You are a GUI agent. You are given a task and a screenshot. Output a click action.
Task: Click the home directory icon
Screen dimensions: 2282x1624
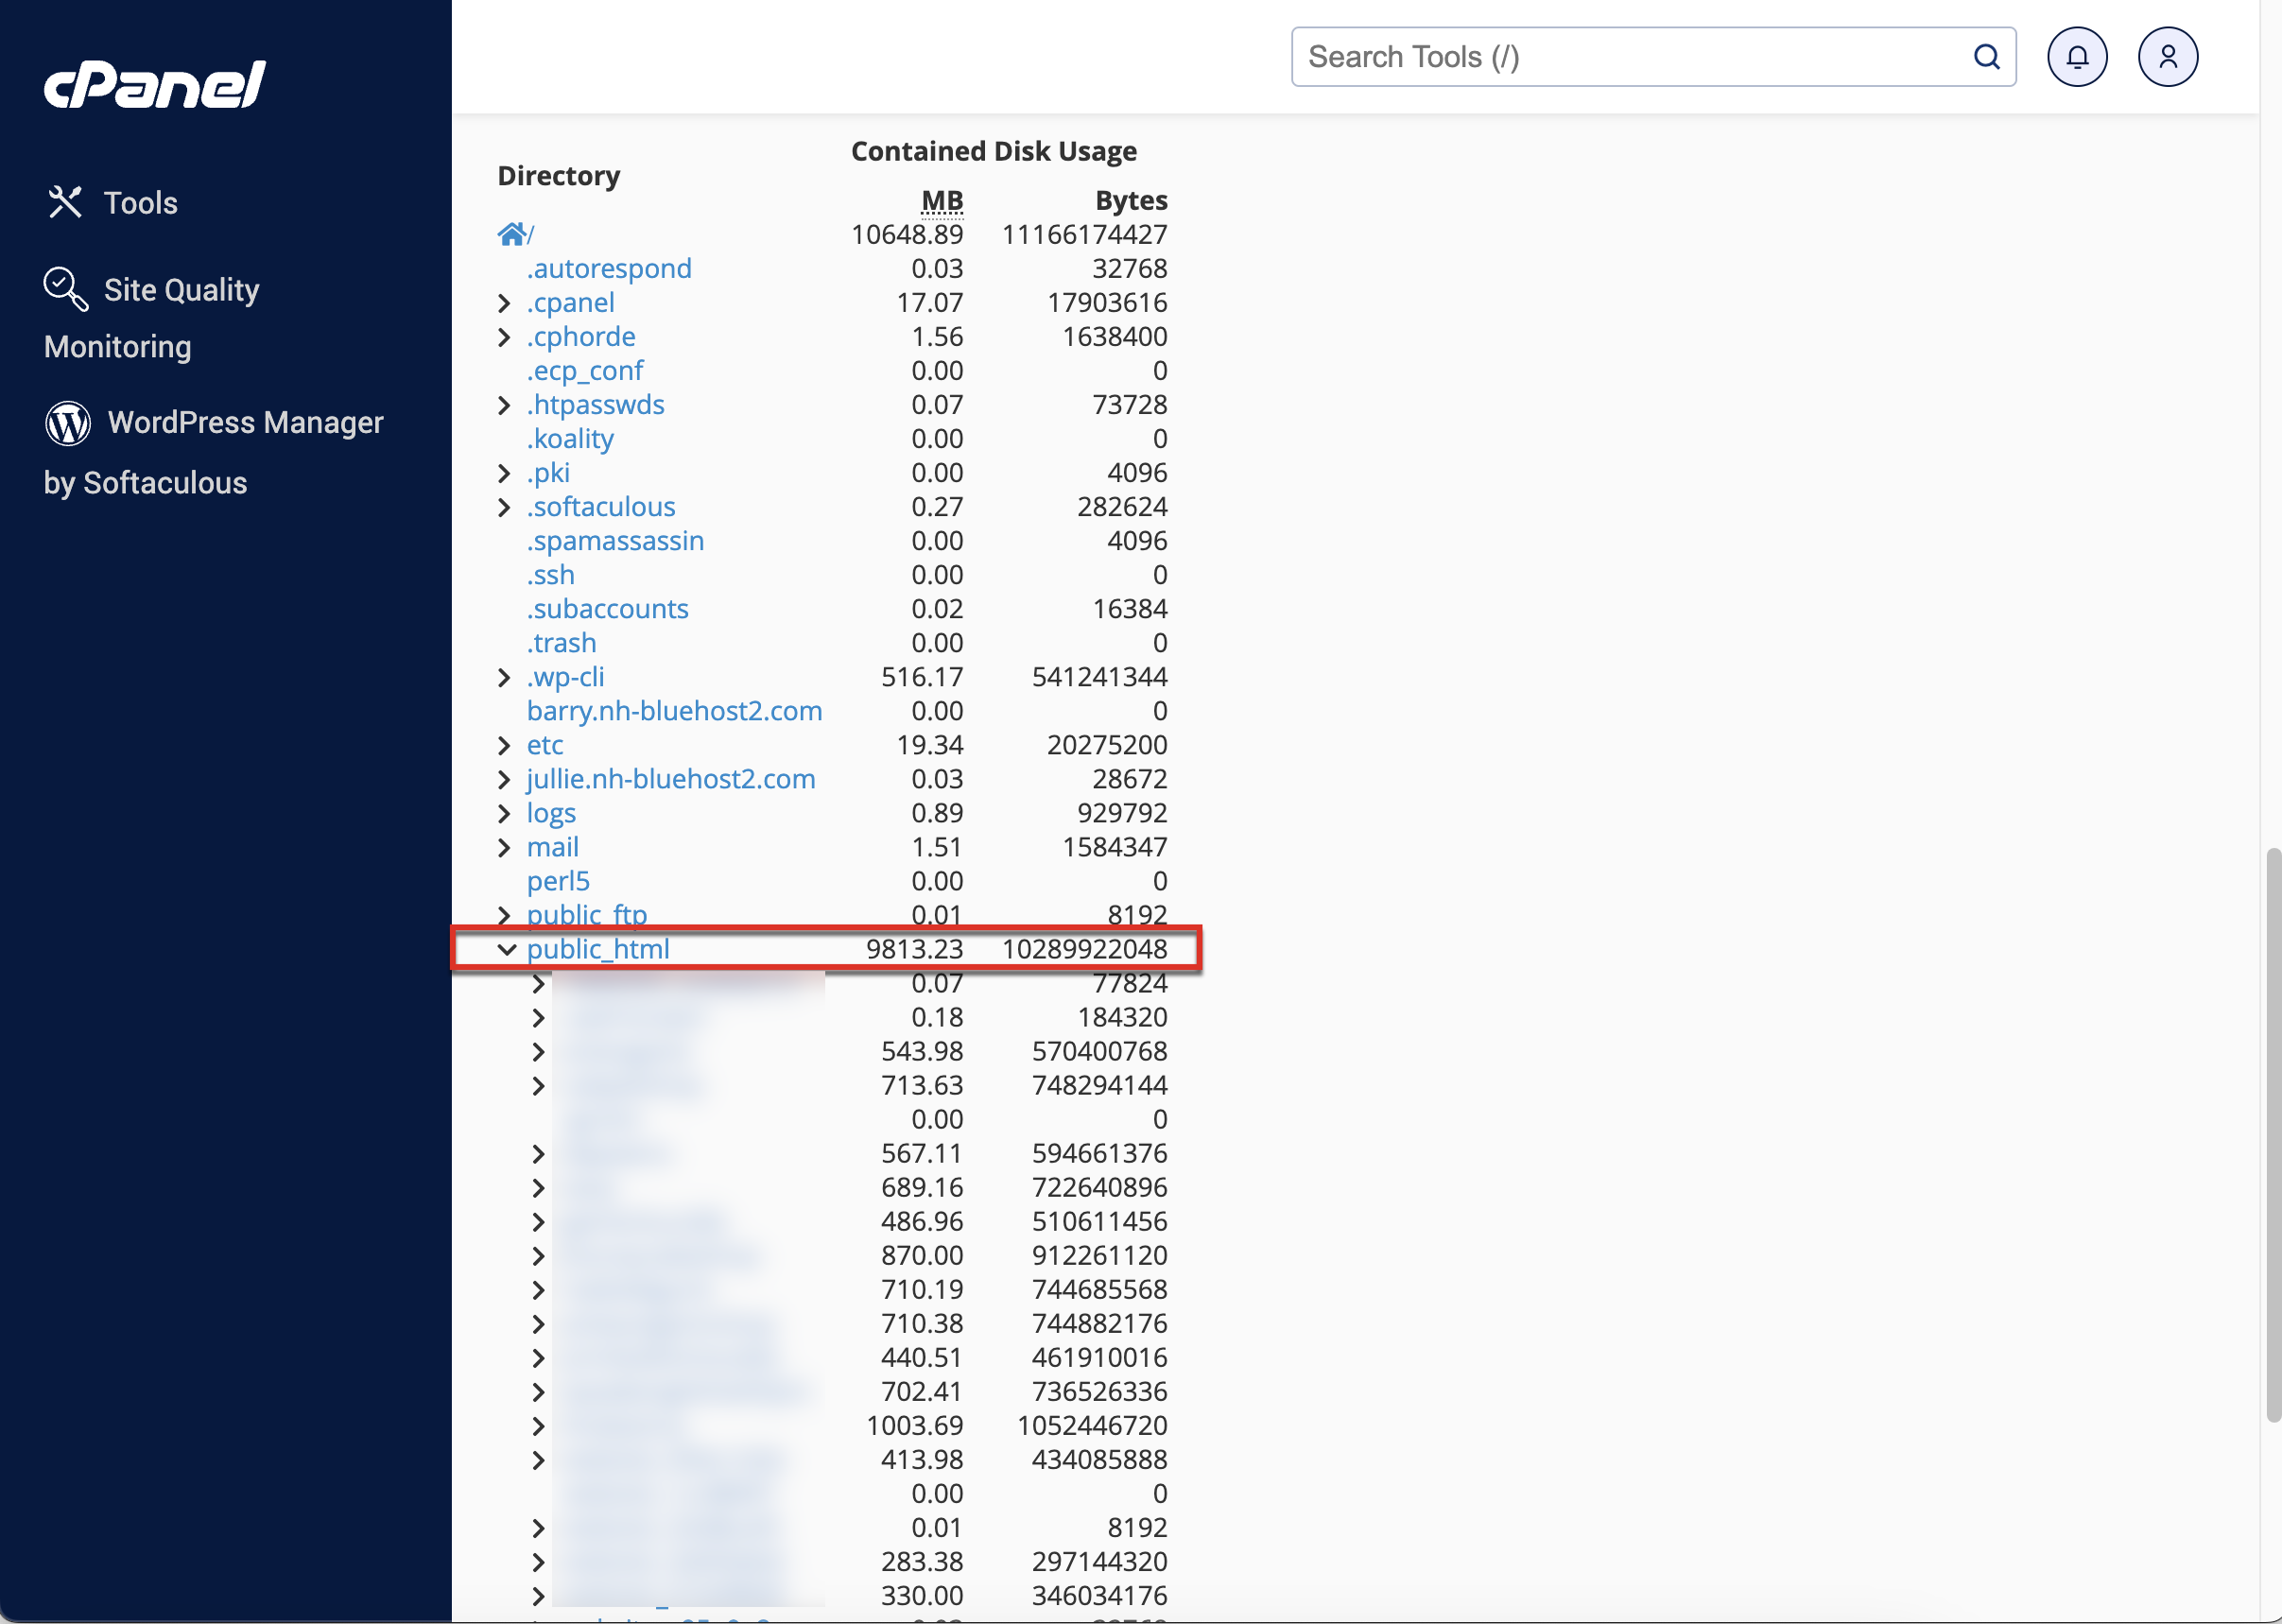[x=511, y=234]
